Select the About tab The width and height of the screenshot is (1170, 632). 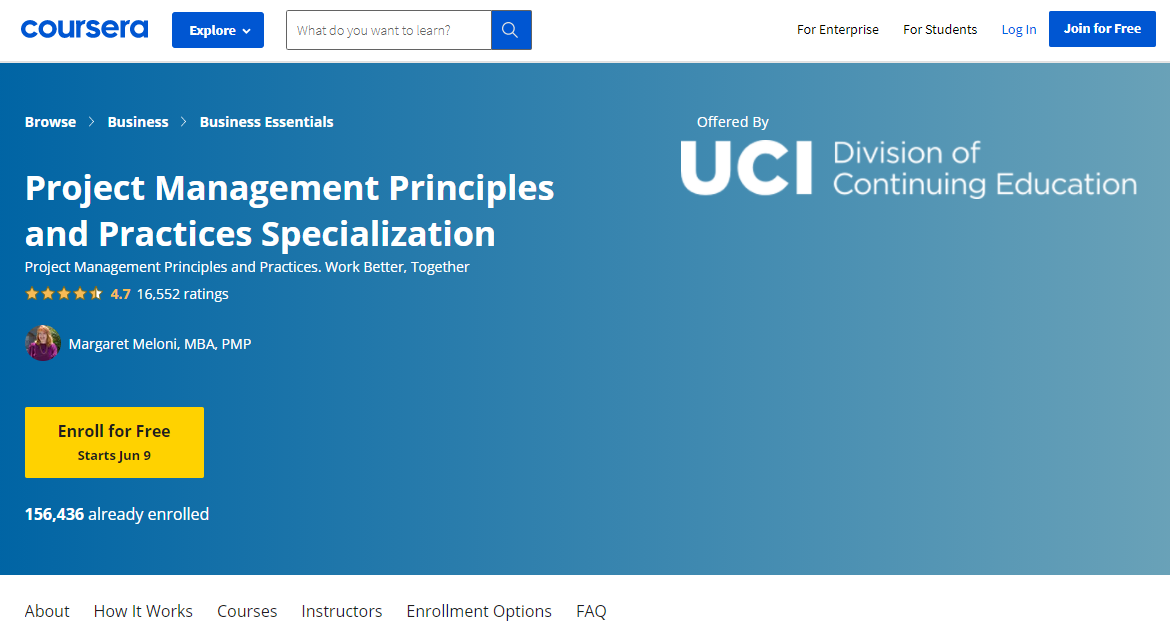click(x=47, y=611)
